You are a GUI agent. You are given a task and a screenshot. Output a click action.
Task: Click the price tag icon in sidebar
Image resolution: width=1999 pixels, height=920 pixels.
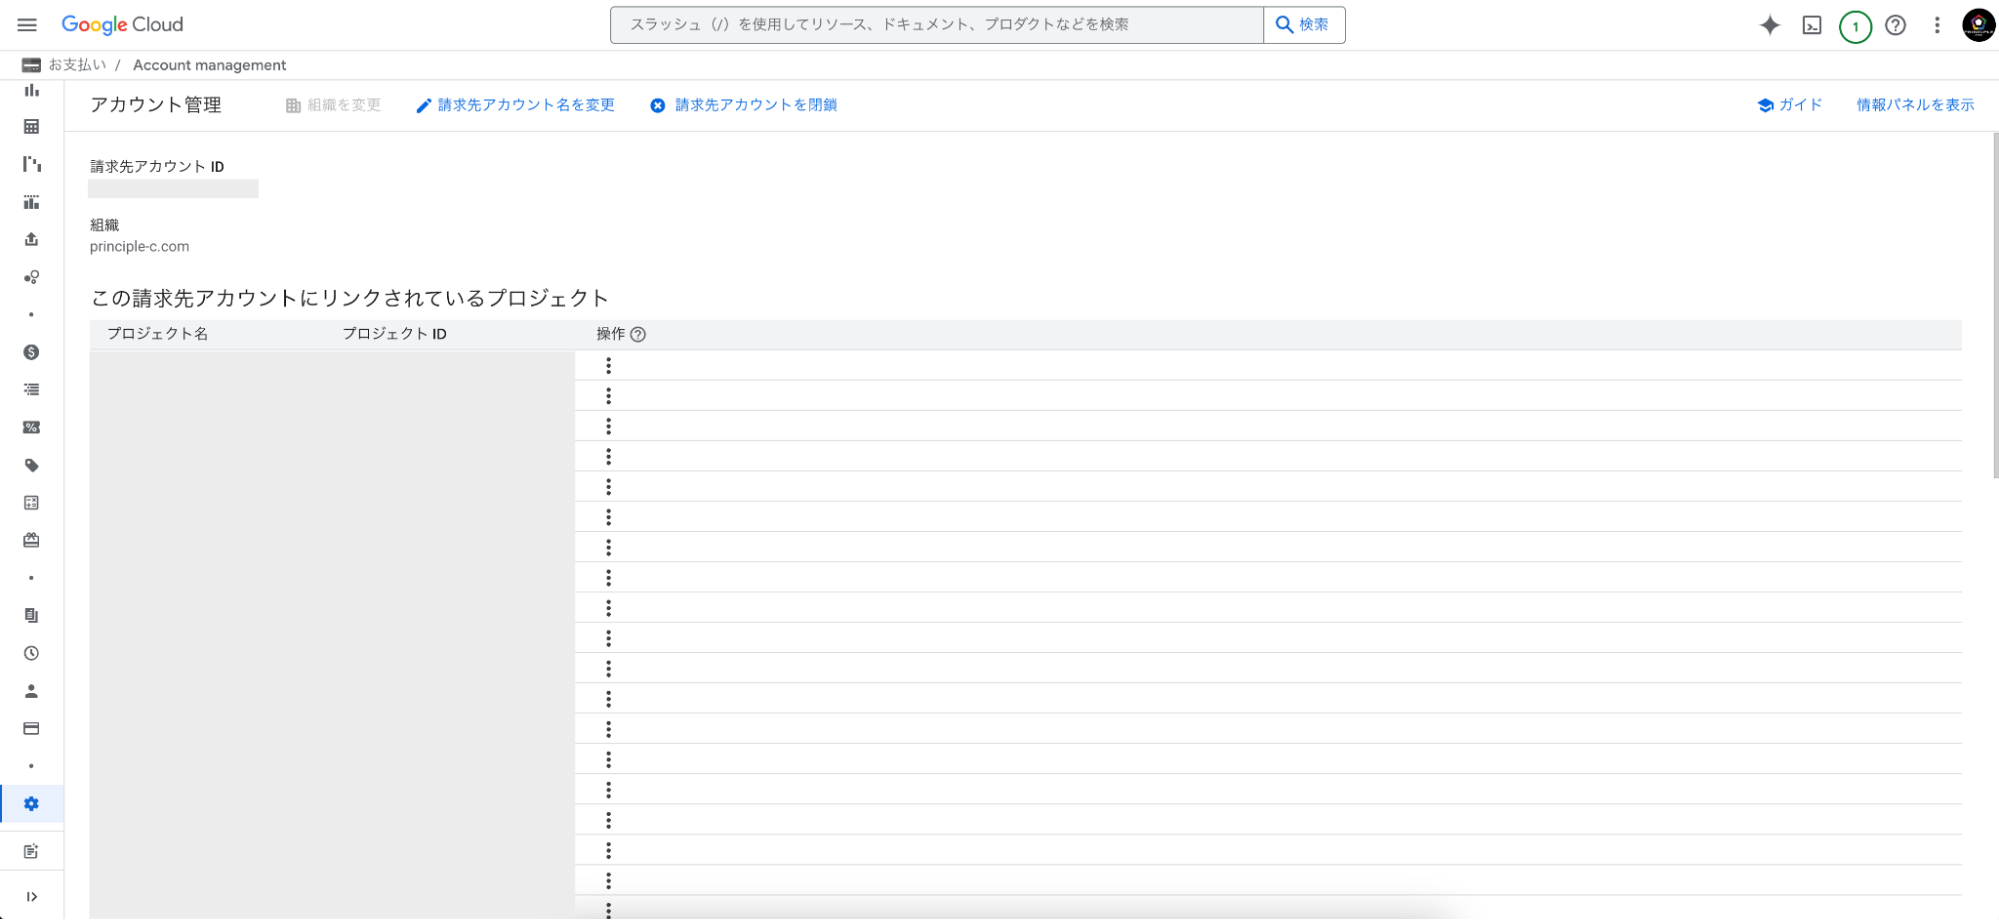(x=32, y=465)
